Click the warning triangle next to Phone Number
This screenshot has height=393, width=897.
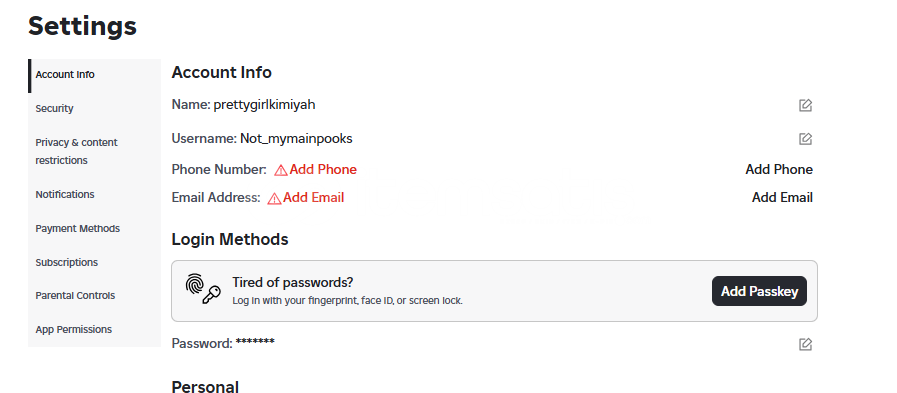click(280, 170)
